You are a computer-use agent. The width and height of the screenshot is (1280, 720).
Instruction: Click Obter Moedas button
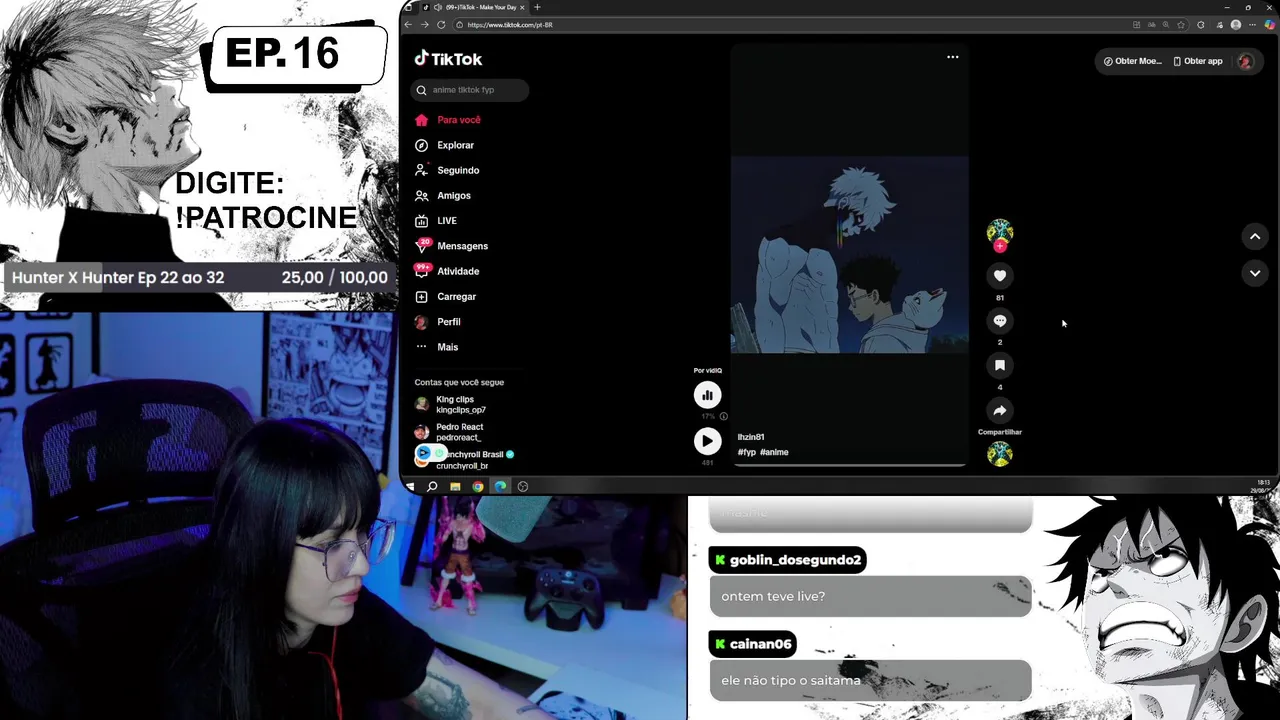1133,61
